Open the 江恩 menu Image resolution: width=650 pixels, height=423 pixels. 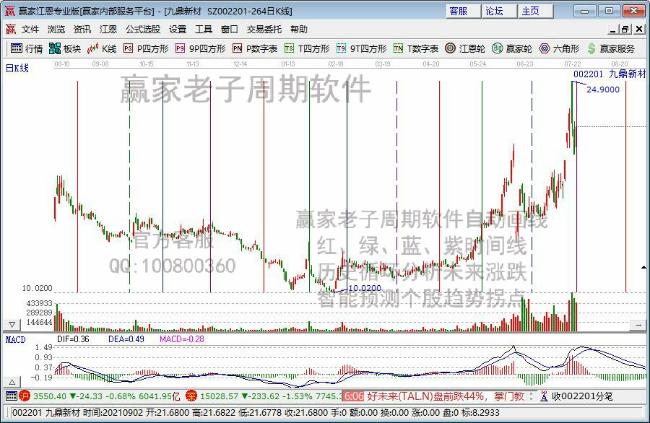pos(108,29)
